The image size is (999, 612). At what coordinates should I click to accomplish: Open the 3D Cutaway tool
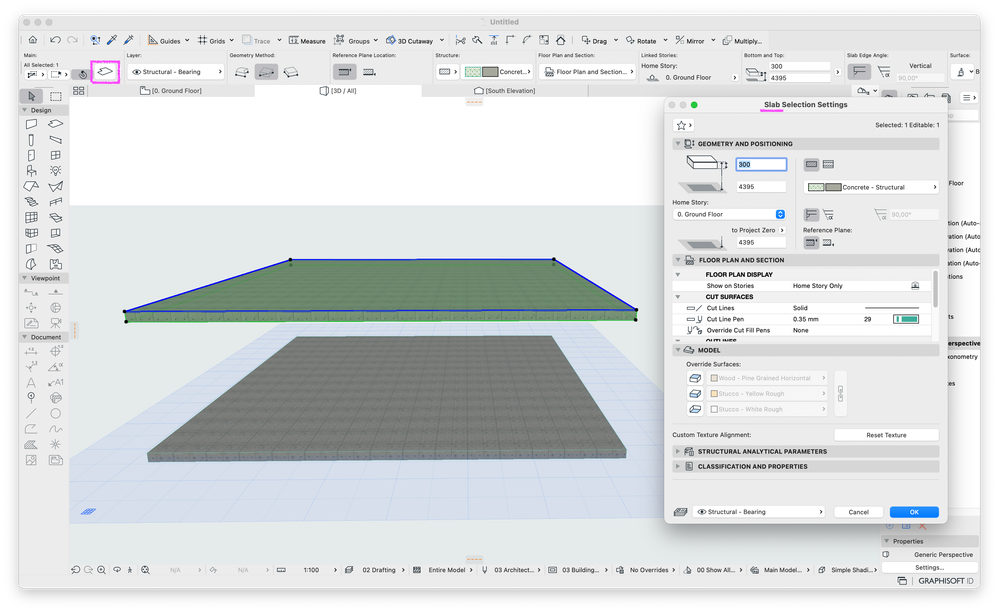point(407,40)
